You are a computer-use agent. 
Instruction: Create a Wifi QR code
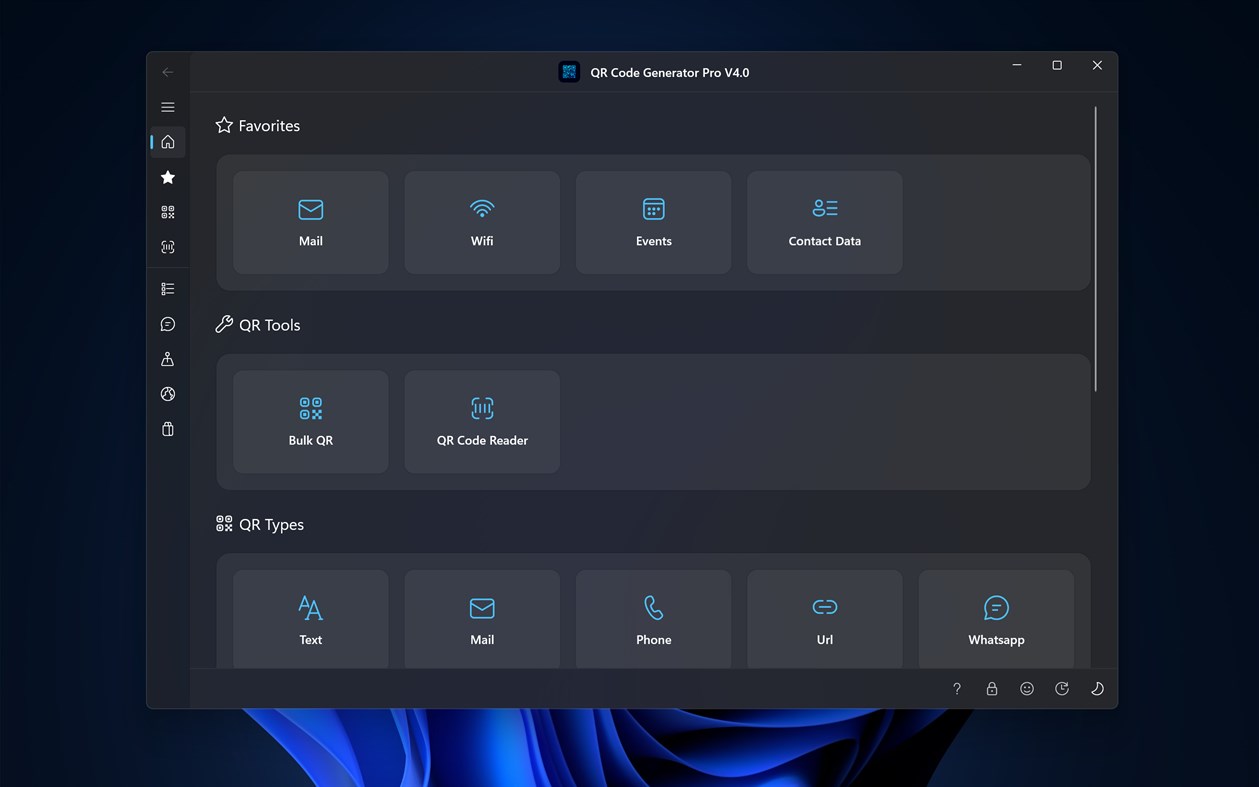tap(481, 221)
